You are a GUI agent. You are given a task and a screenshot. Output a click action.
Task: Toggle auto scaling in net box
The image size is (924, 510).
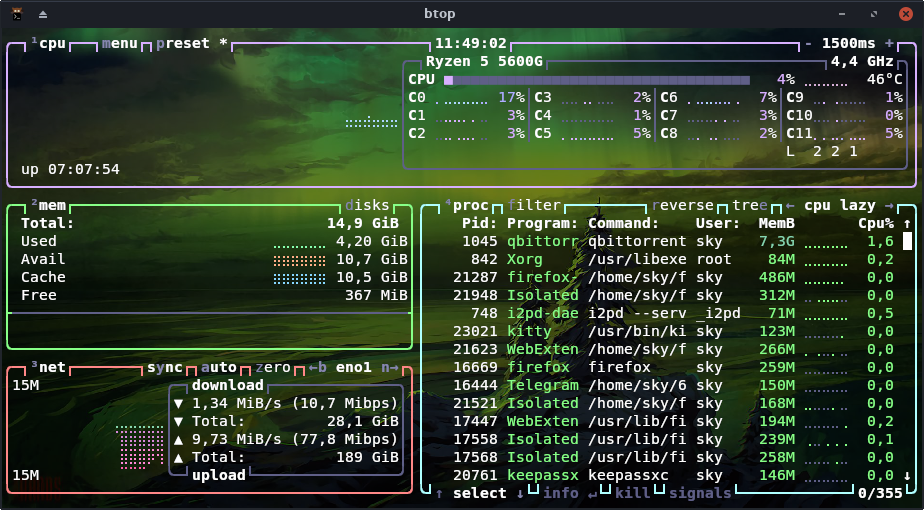pos(219,367)
